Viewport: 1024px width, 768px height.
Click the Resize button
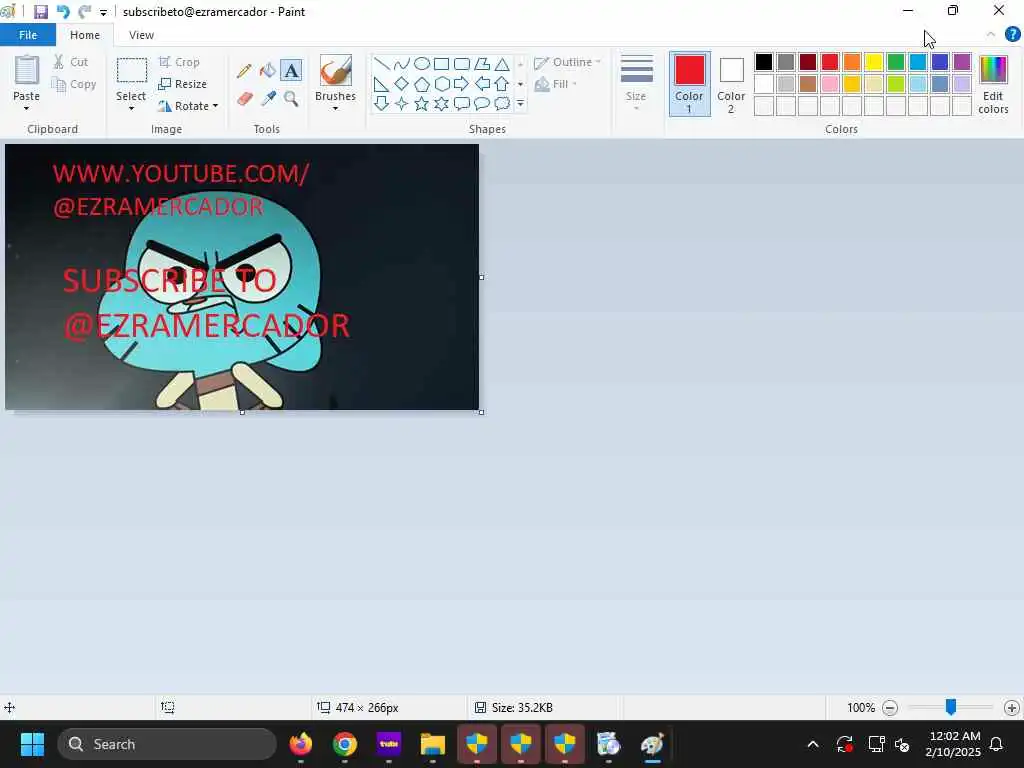point(183,84)
